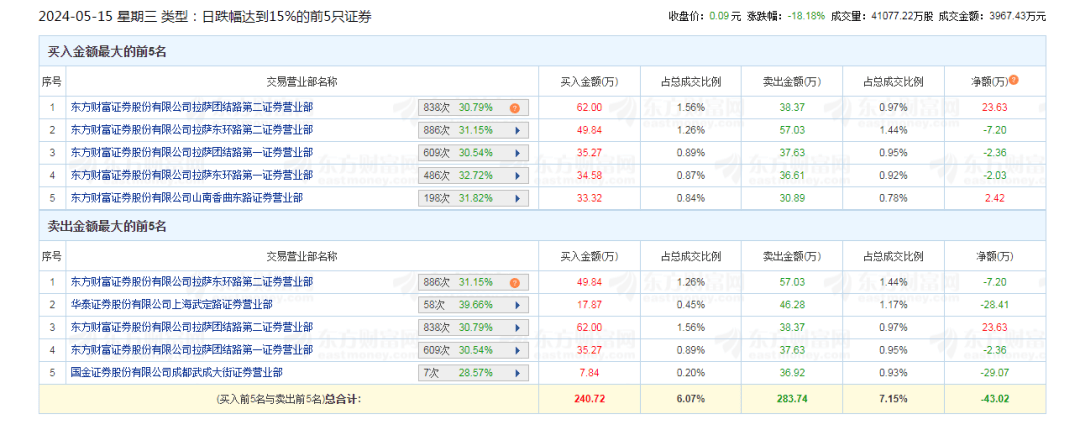This screenshot has height=430, width=1080.
Task: Click the 卖出金额最大的前5名 section heading
Action: click(x=107, y=227)
